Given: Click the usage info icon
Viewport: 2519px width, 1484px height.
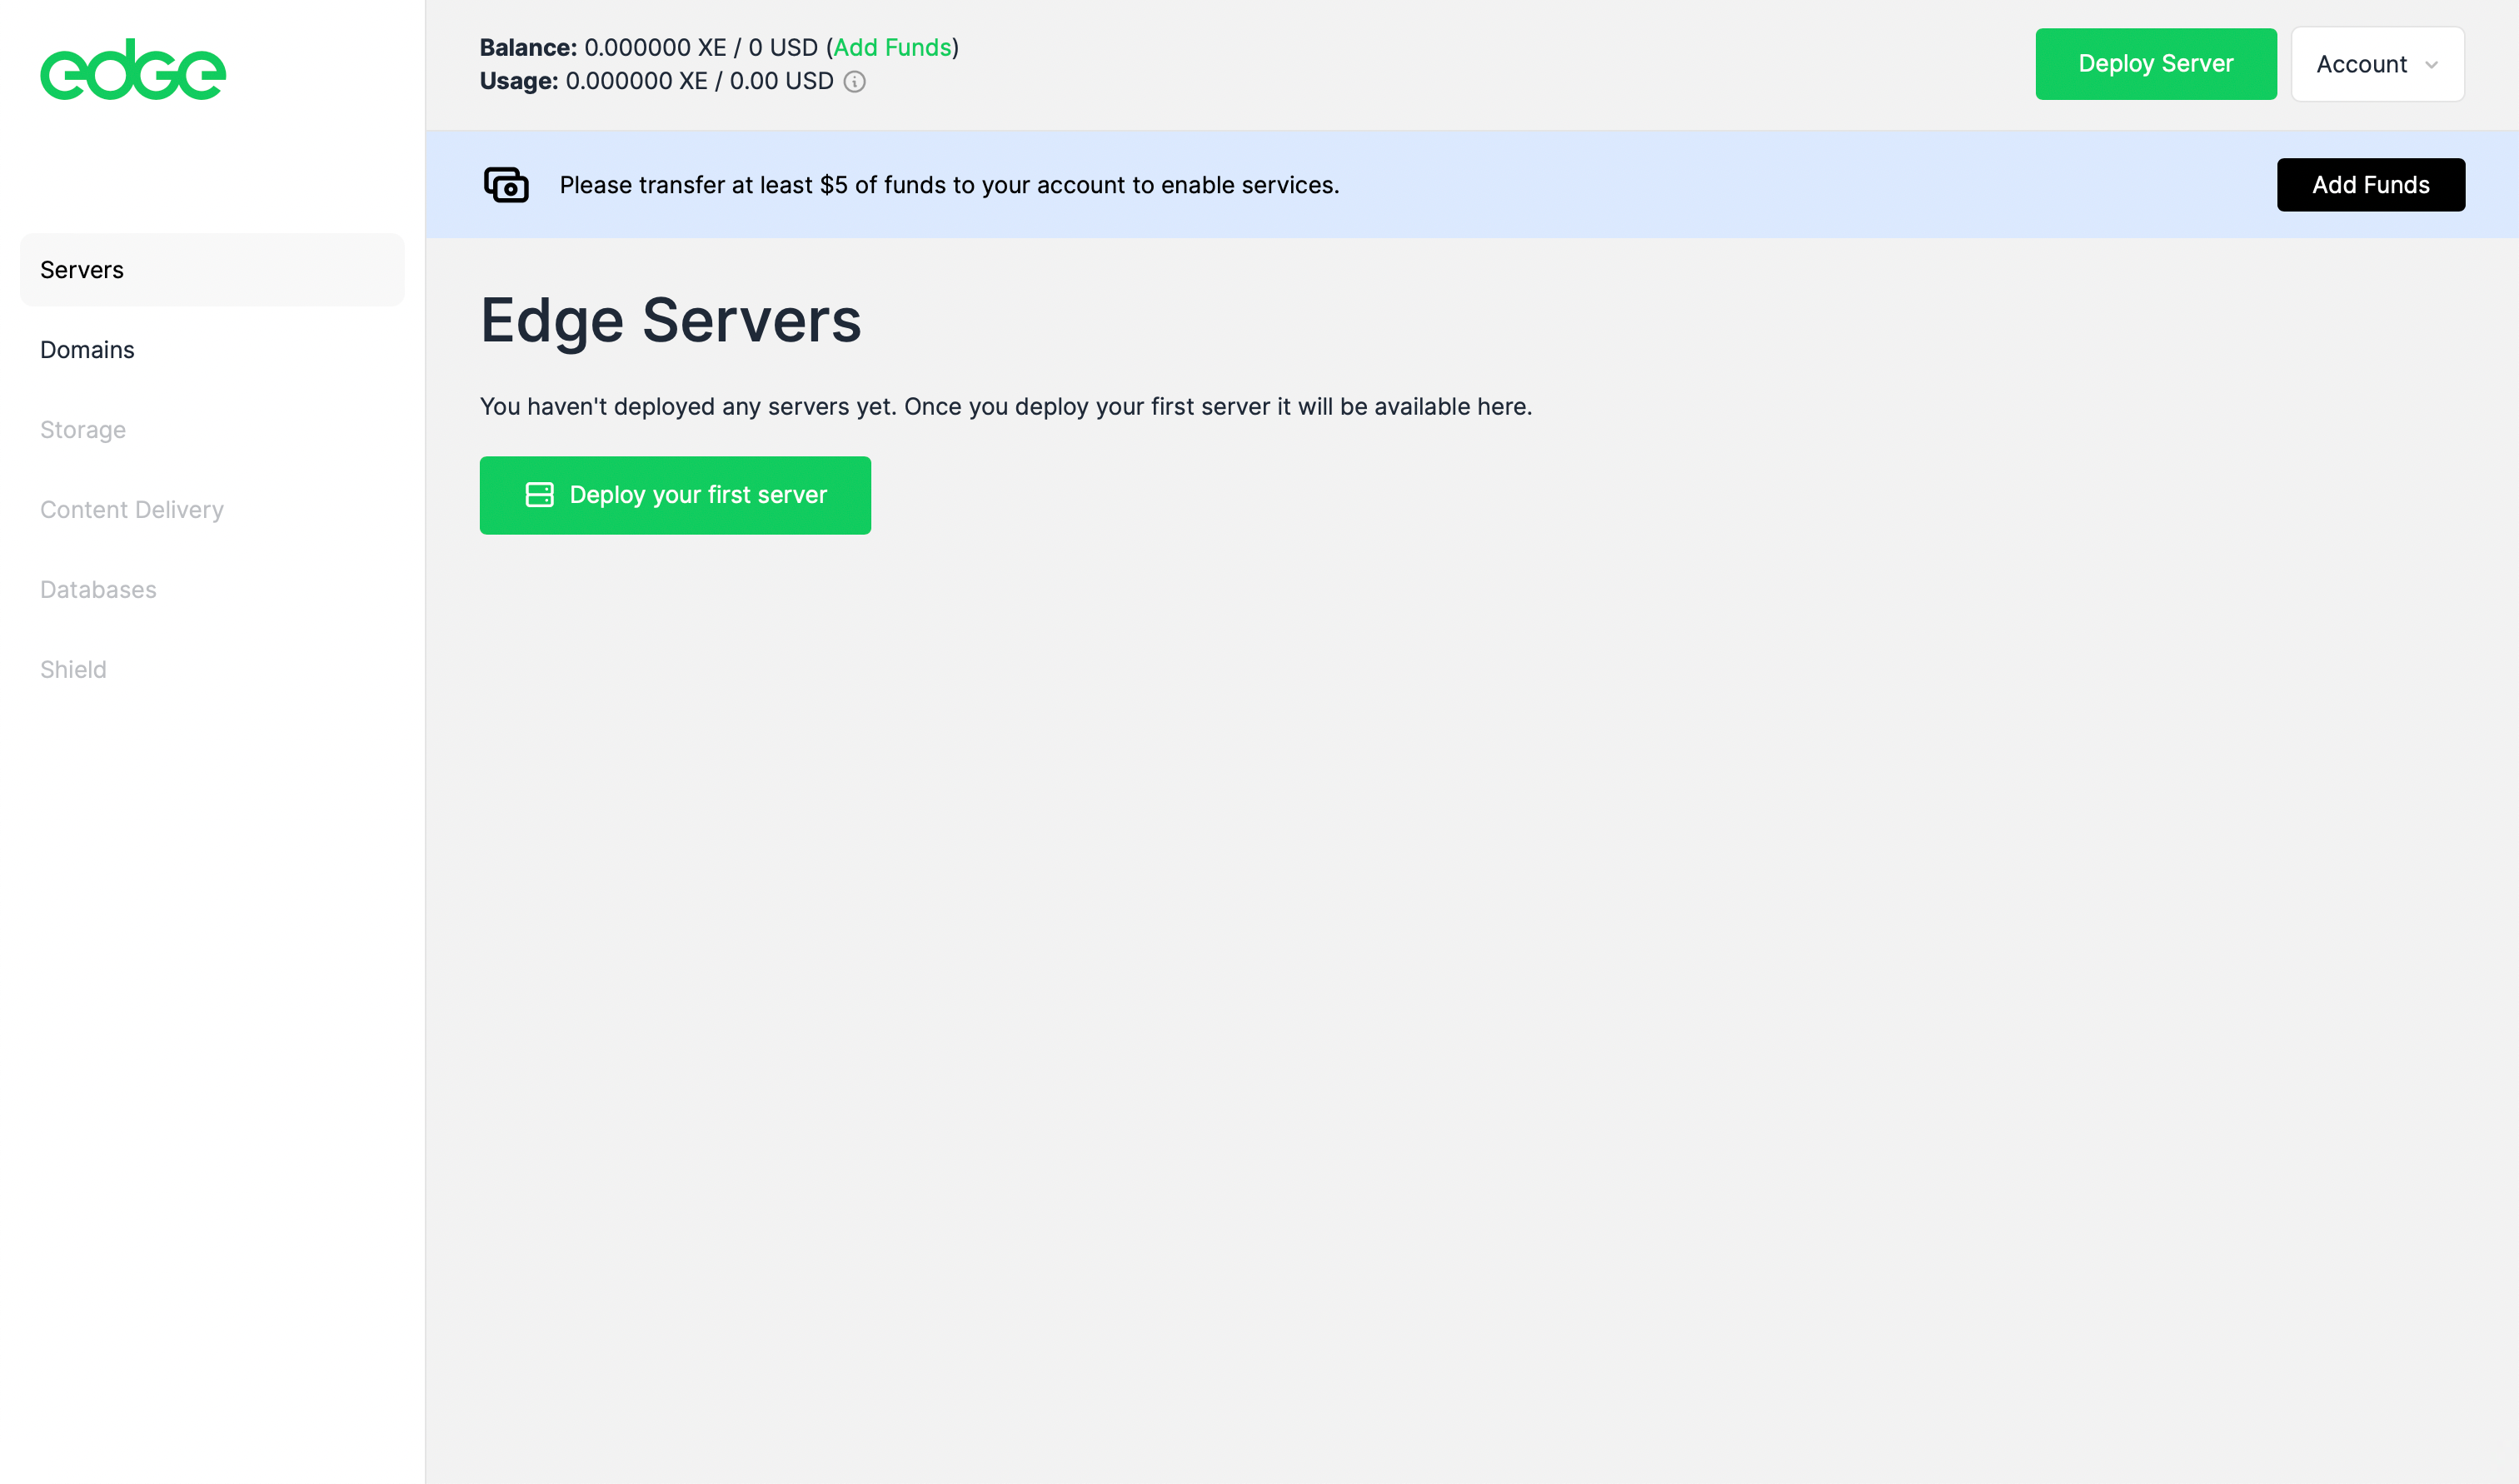Looking at the screenshot, I should (x=854, y=82).
